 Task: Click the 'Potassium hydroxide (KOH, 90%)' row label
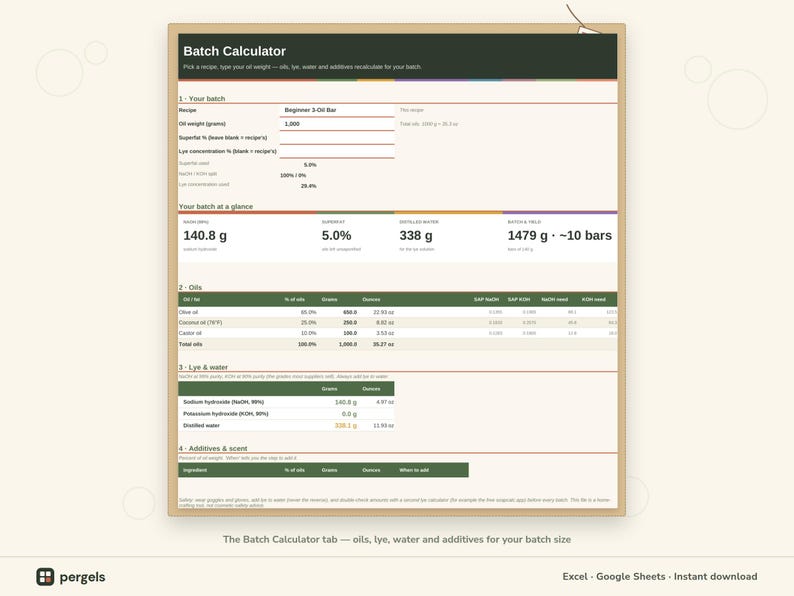point(225,414)
